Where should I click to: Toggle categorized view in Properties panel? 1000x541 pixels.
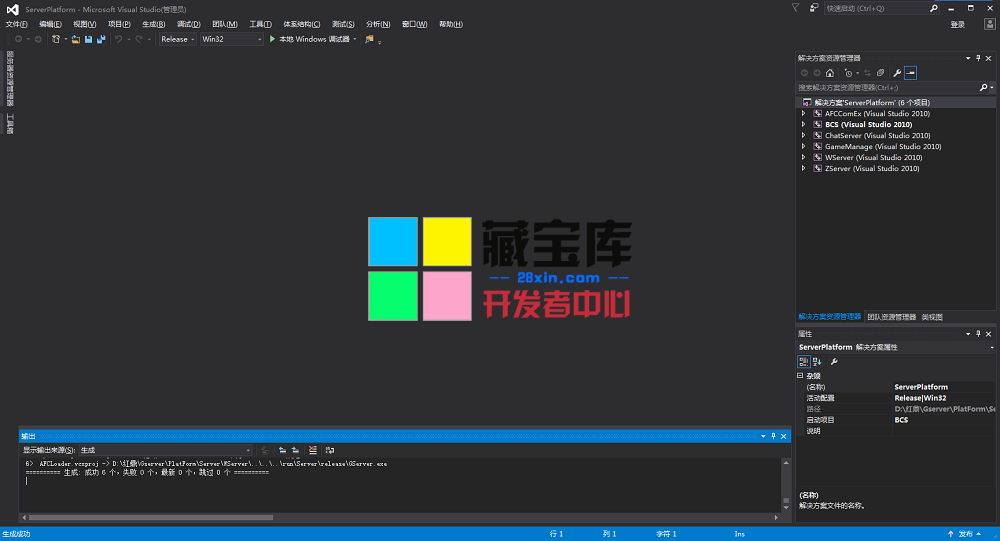pyautogui.click(x=804, y=361)
